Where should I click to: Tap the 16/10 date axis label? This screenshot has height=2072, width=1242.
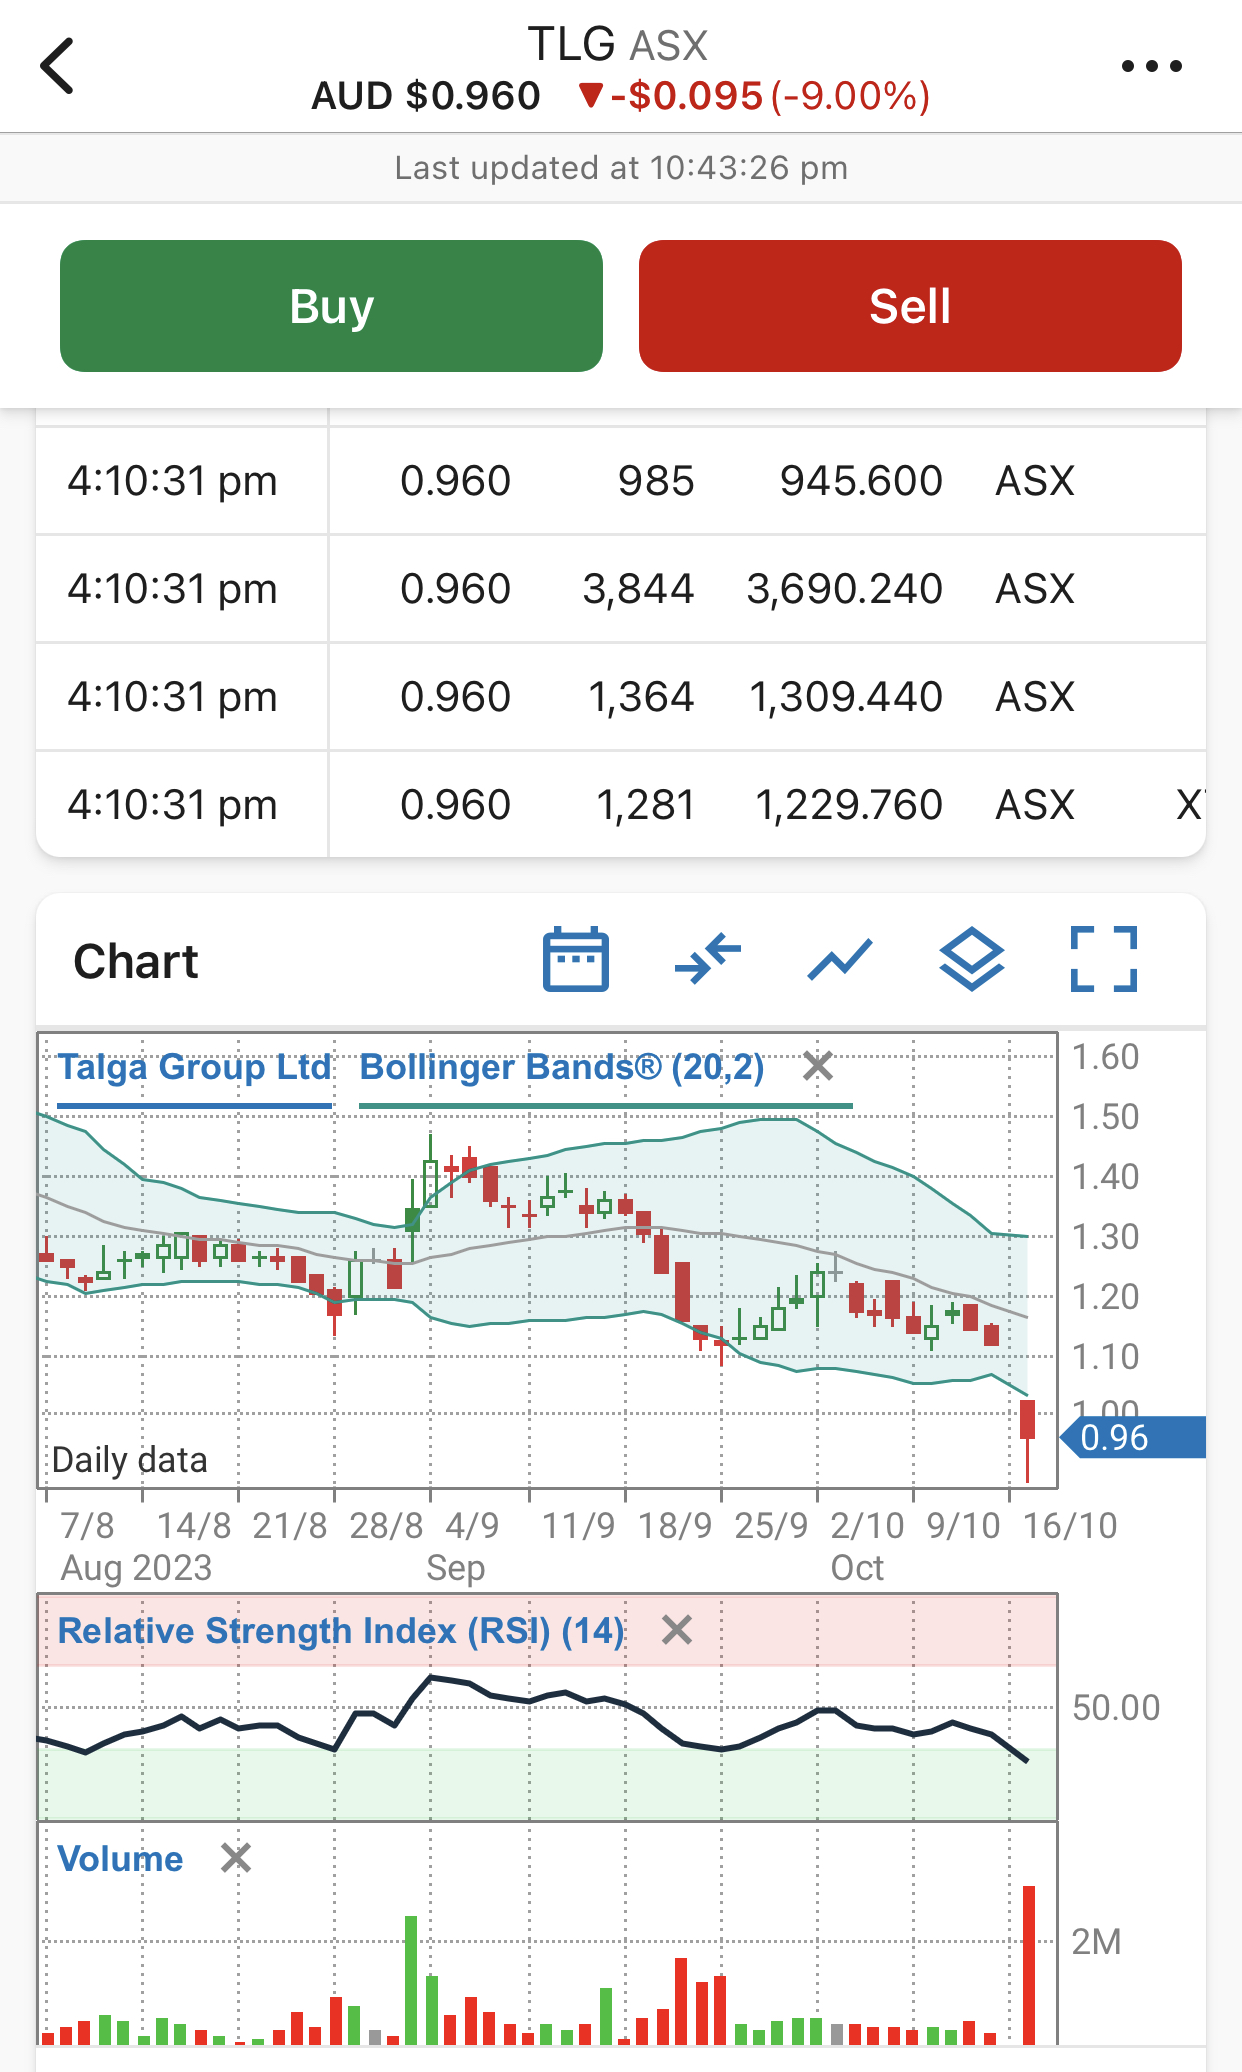pyautogui.click(x=1070, y=1526)
